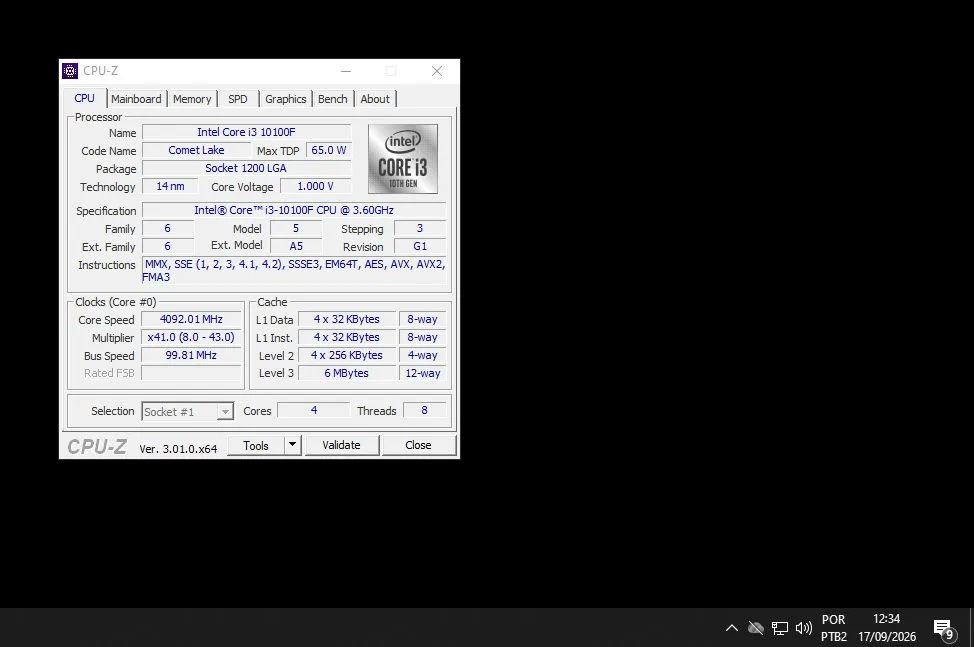Click the Threads value 8

[x=424, y=410]
